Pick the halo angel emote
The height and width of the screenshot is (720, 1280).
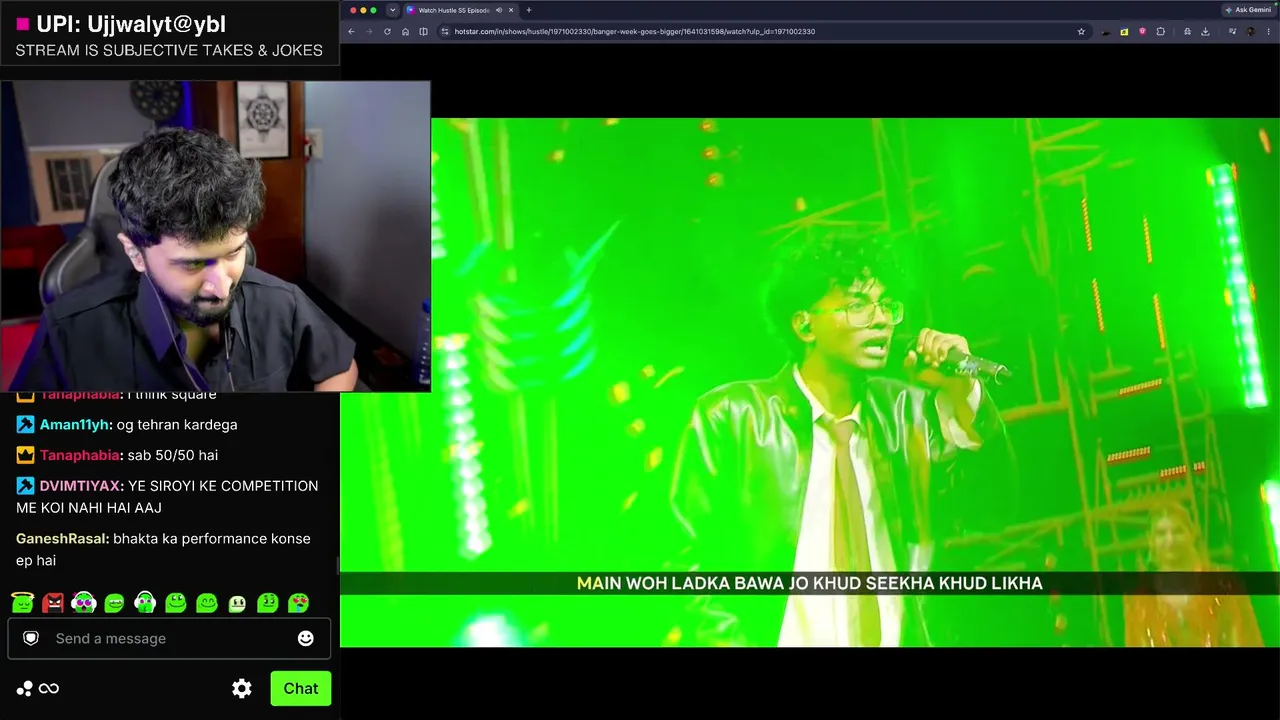click(x=22, y=602)
